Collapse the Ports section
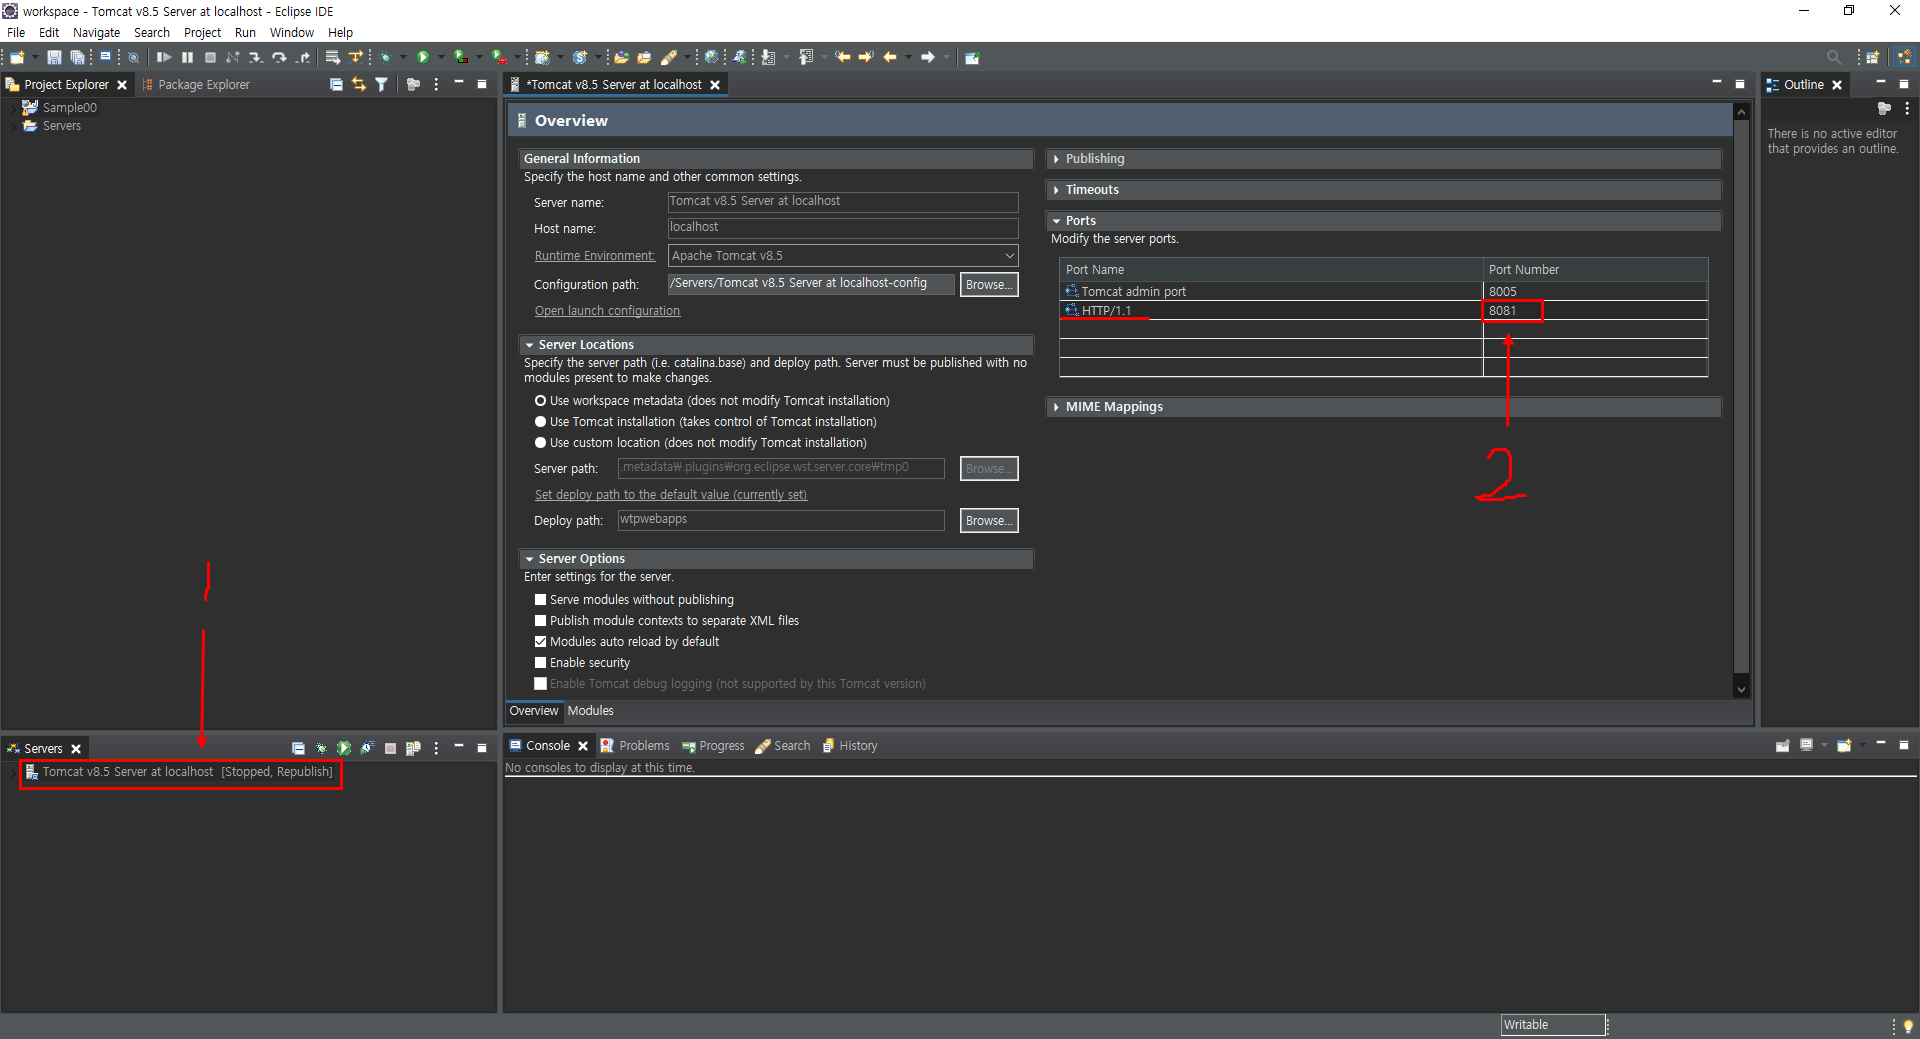 pos(1056,221)
